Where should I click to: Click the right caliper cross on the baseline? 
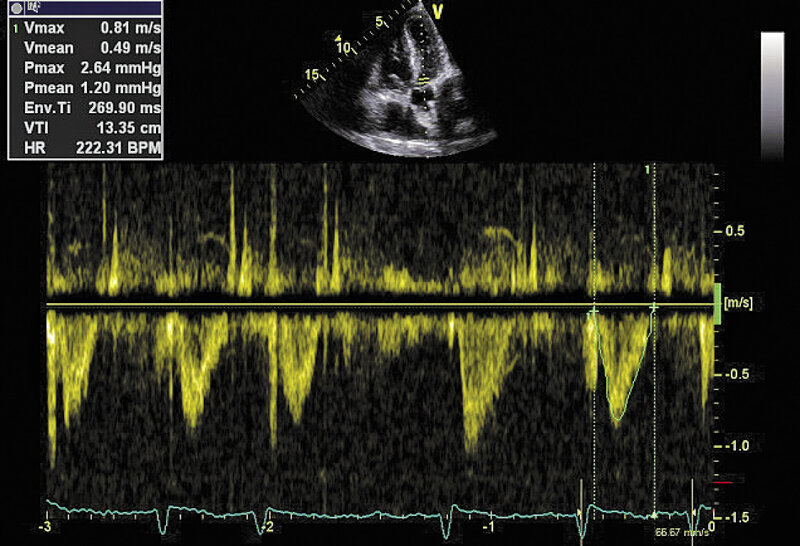(x=654, y=307)
